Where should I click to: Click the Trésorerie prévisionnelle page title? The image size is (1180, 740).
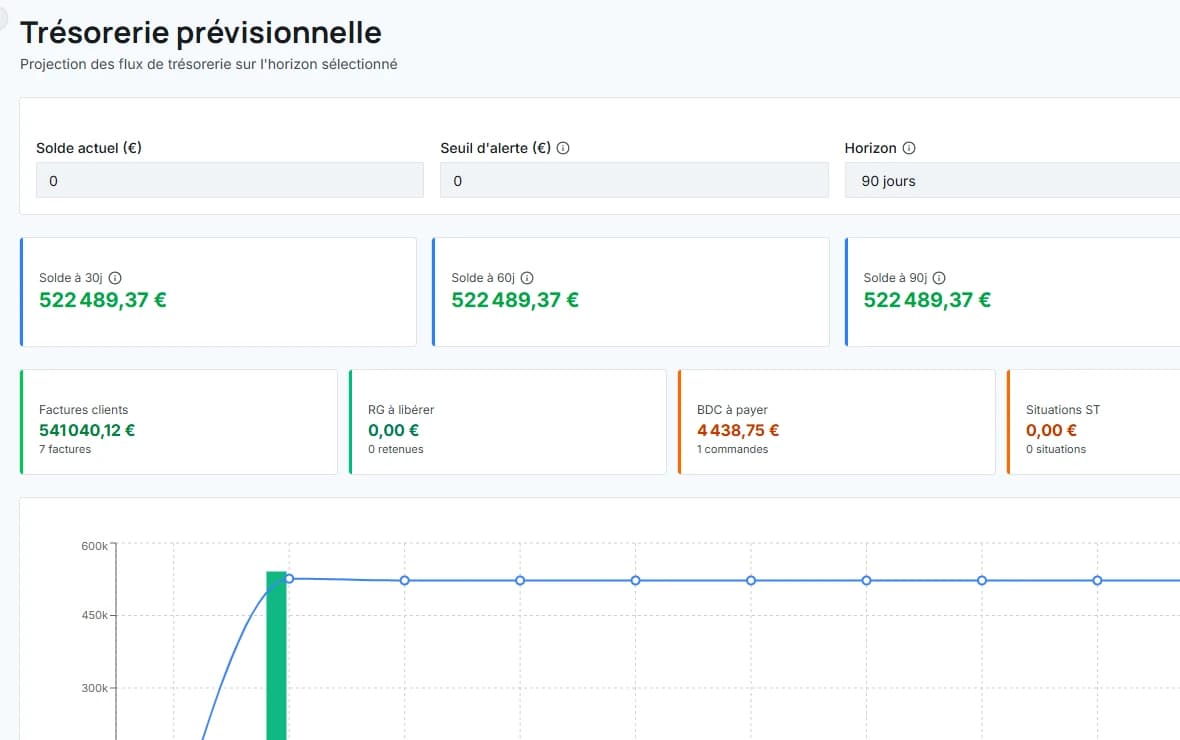click(201, 33)
